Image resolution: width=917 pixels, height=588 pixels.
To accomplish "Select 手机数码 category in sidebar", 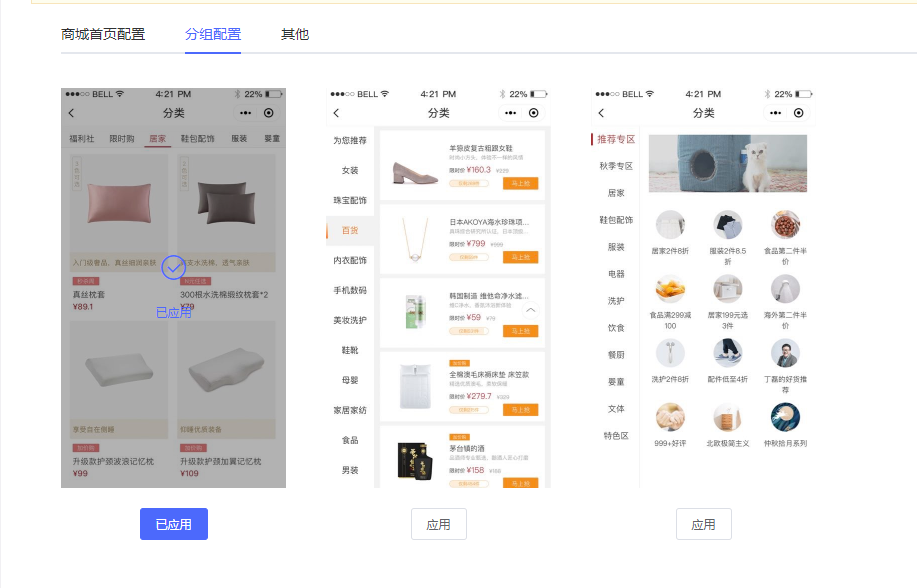I will (x=350, y=290).
